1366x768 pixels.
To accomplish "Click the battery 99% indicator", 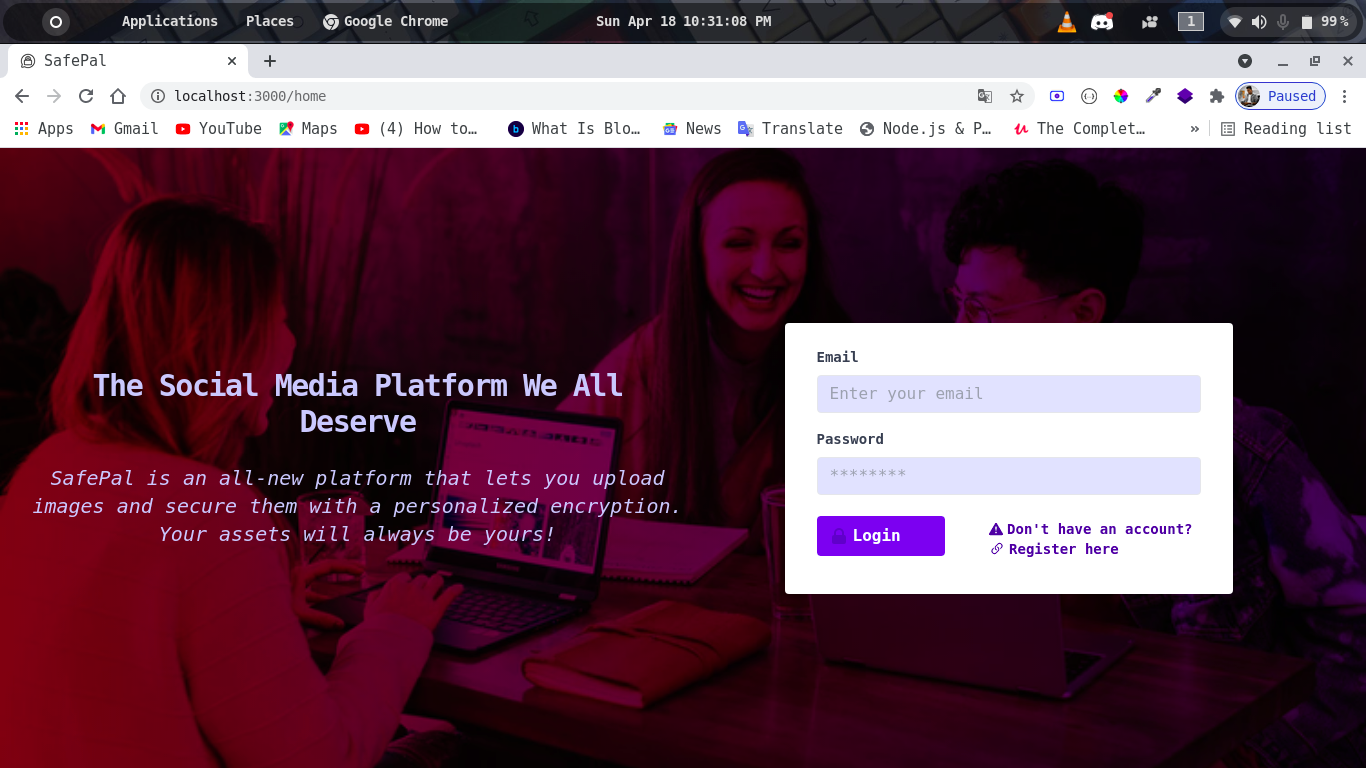I will 1326,22.
